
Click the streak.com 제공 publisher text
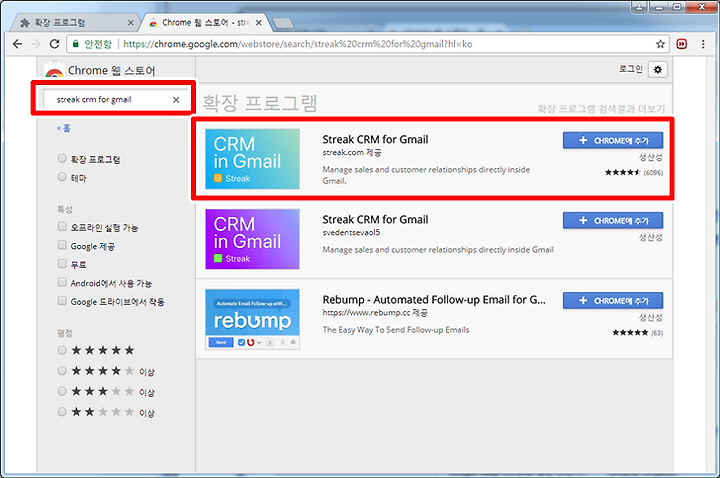(x=352, y=152)
